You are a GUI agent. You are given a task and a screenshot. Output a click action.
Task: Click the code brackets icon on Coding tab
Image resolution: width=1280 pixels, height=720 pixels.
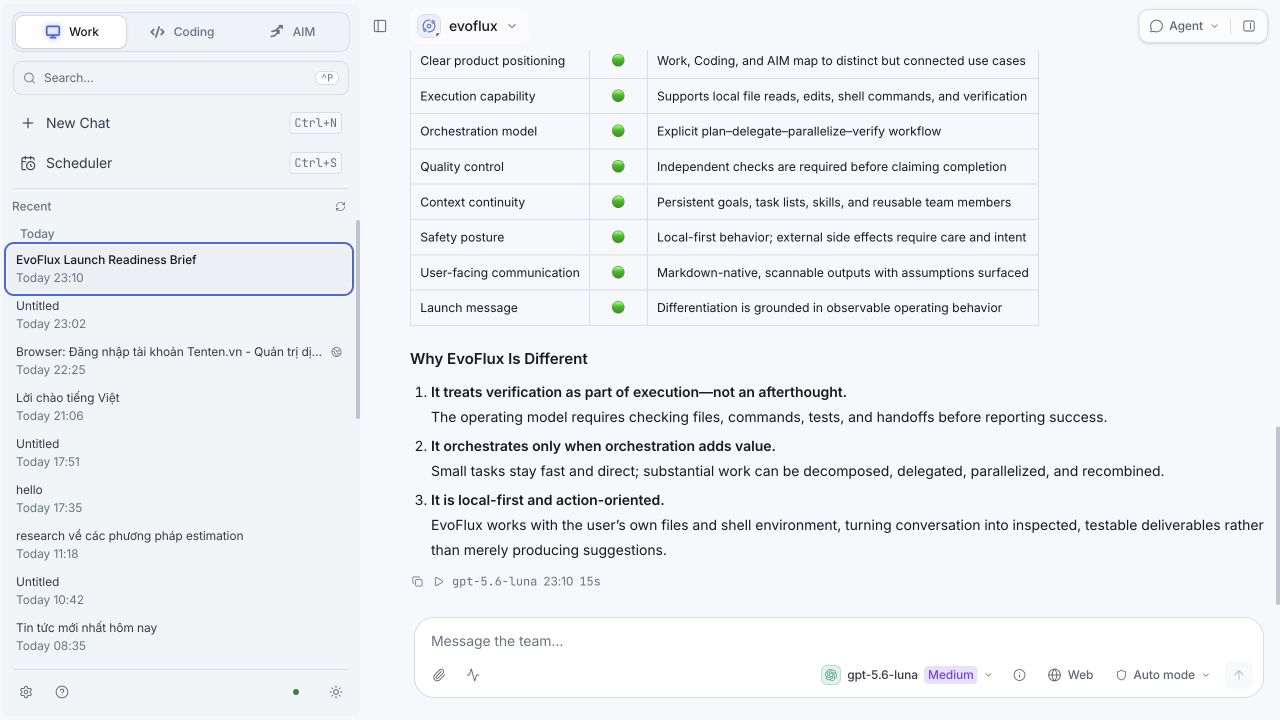pos(157,32)
